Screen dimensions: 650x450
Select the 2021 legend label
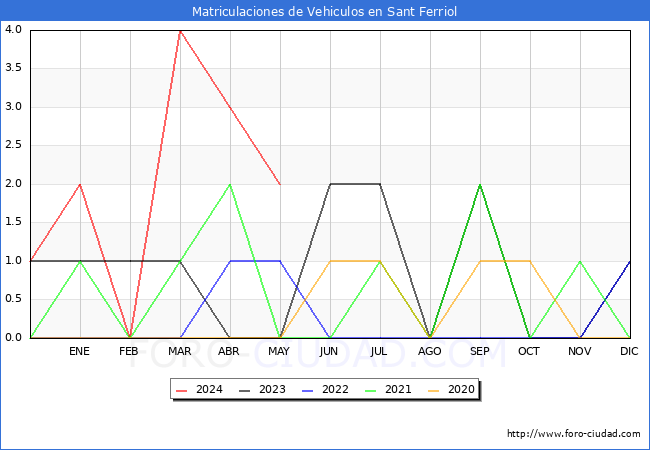398,390
